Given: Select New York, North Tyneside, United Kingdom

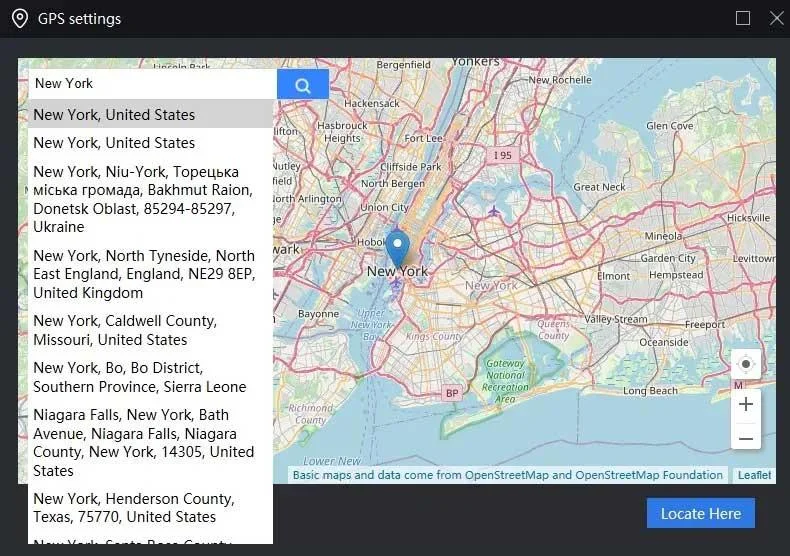Looking at the screenshot, I should pyautogui.click(x=150, y=274).
